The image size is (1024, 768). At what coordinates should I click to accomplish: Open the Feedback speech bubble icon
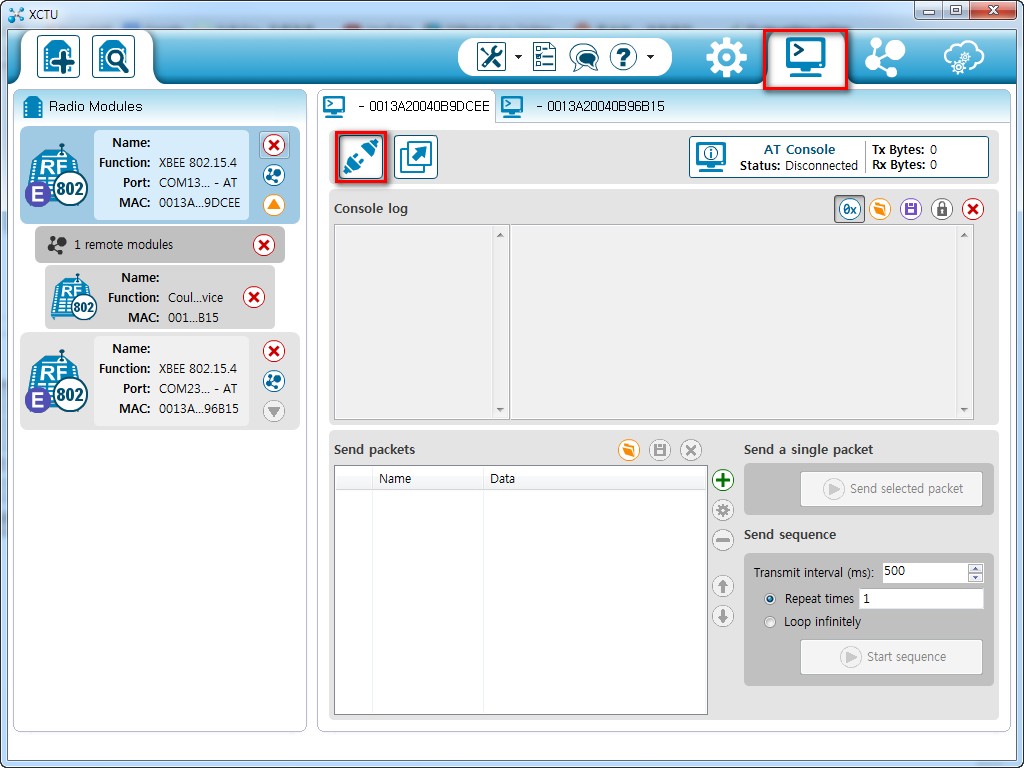pyautogui.click(x=584, y=57)
